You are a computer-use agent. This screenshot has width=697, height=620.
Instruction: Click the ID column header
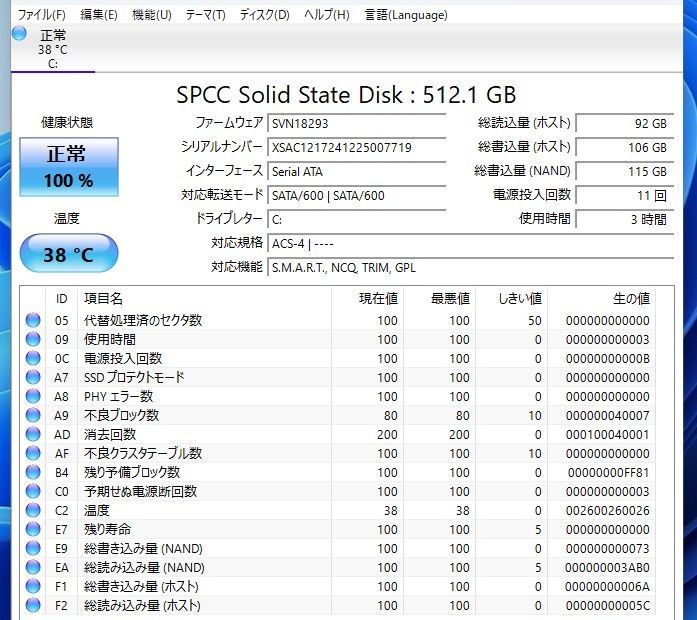tap(61, 298)
